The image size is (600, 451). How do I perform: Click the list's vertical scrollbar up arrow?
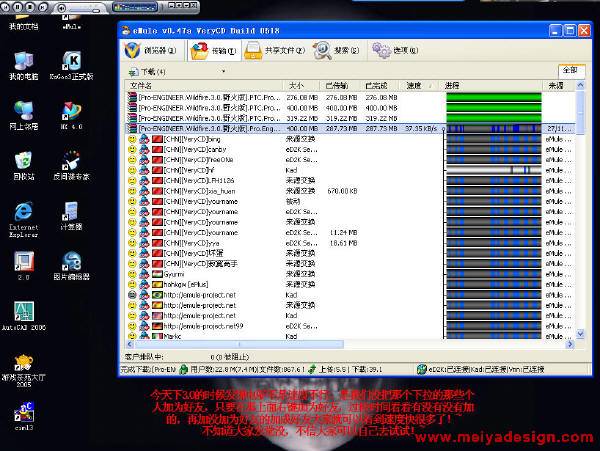coord(580,85)
